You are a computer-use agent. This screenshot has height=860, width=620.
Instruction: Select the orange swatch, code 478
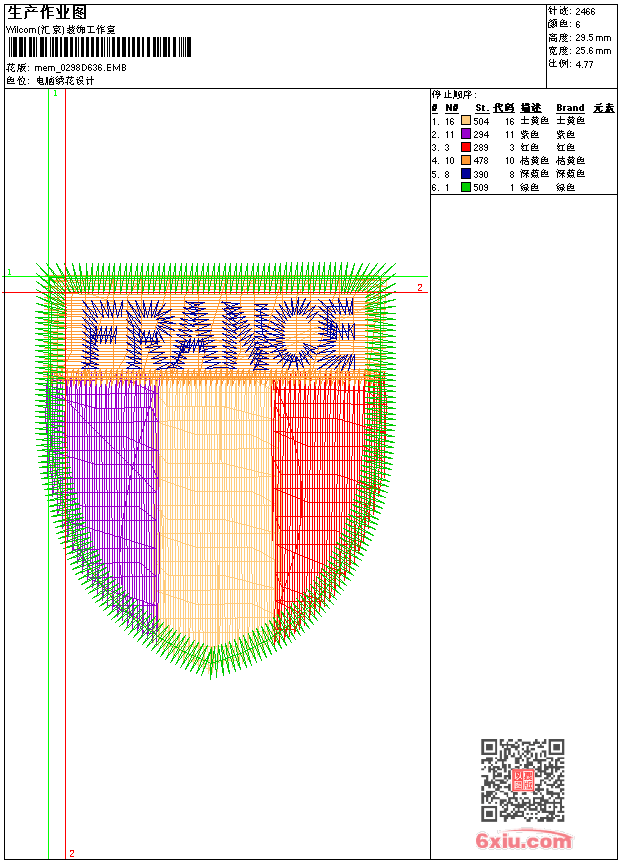coord(466,160)
